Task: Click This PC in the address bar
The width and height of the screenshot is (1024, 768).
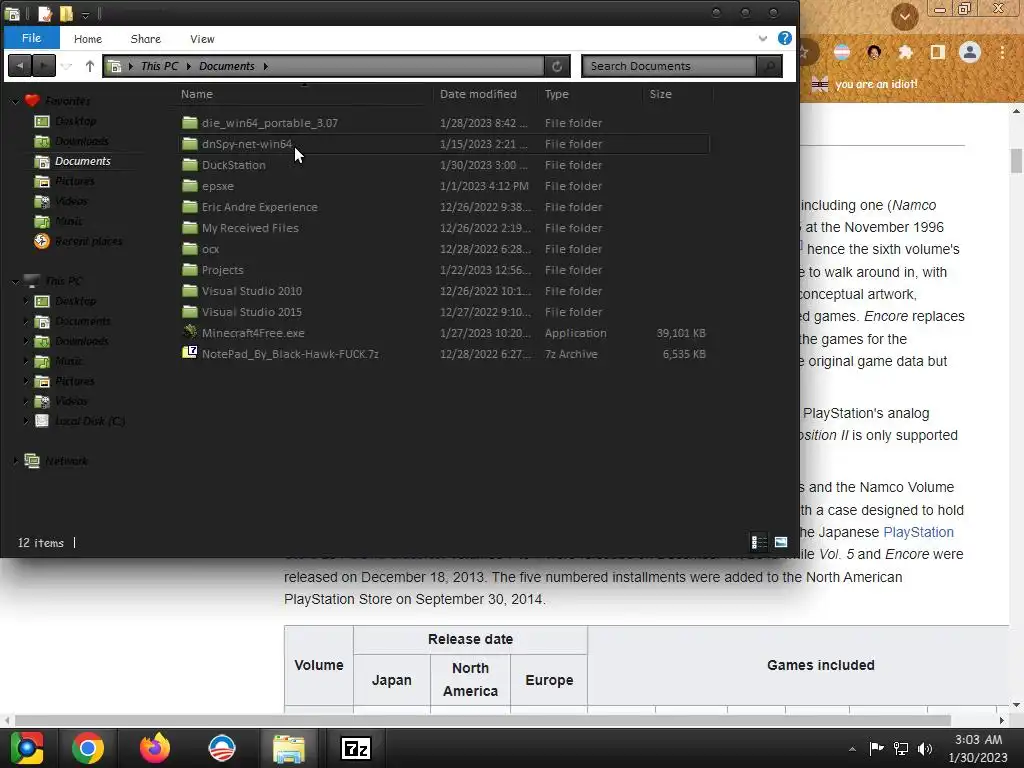Action: coord(159,66)
